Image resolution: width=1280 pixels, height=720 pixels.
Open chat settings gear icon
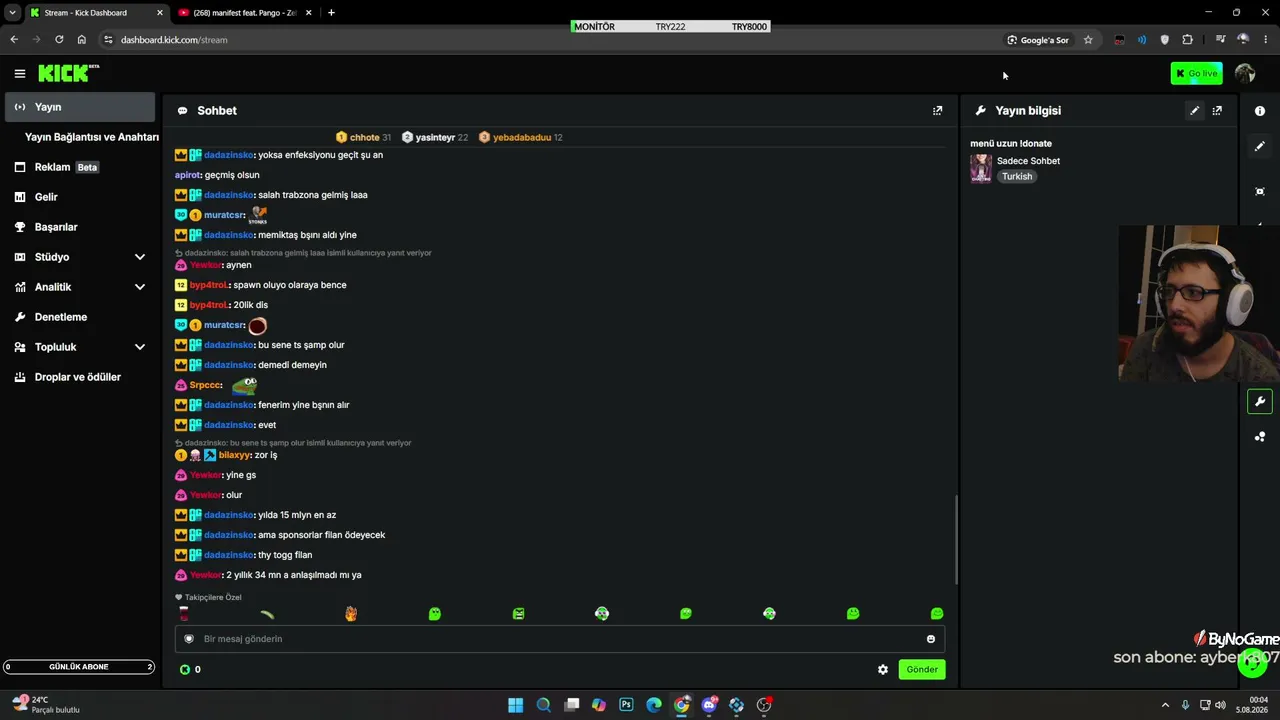[883, 670]
